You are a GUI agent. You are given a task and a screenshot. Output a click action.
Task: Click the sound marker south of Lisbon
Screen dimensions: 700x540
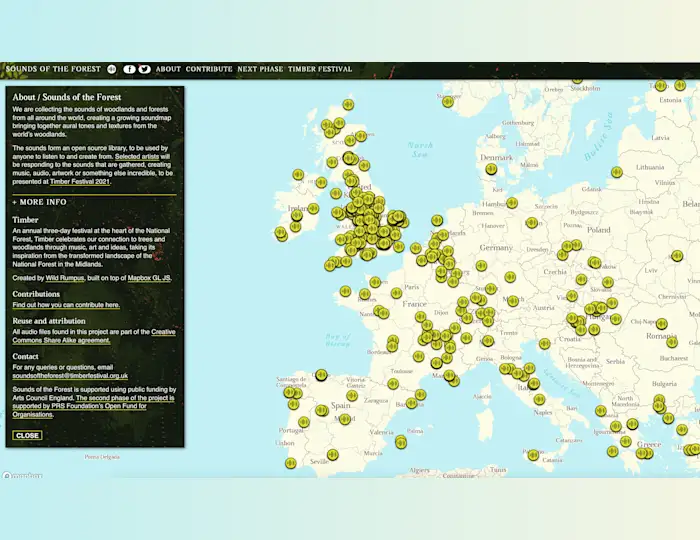[291, 463]
